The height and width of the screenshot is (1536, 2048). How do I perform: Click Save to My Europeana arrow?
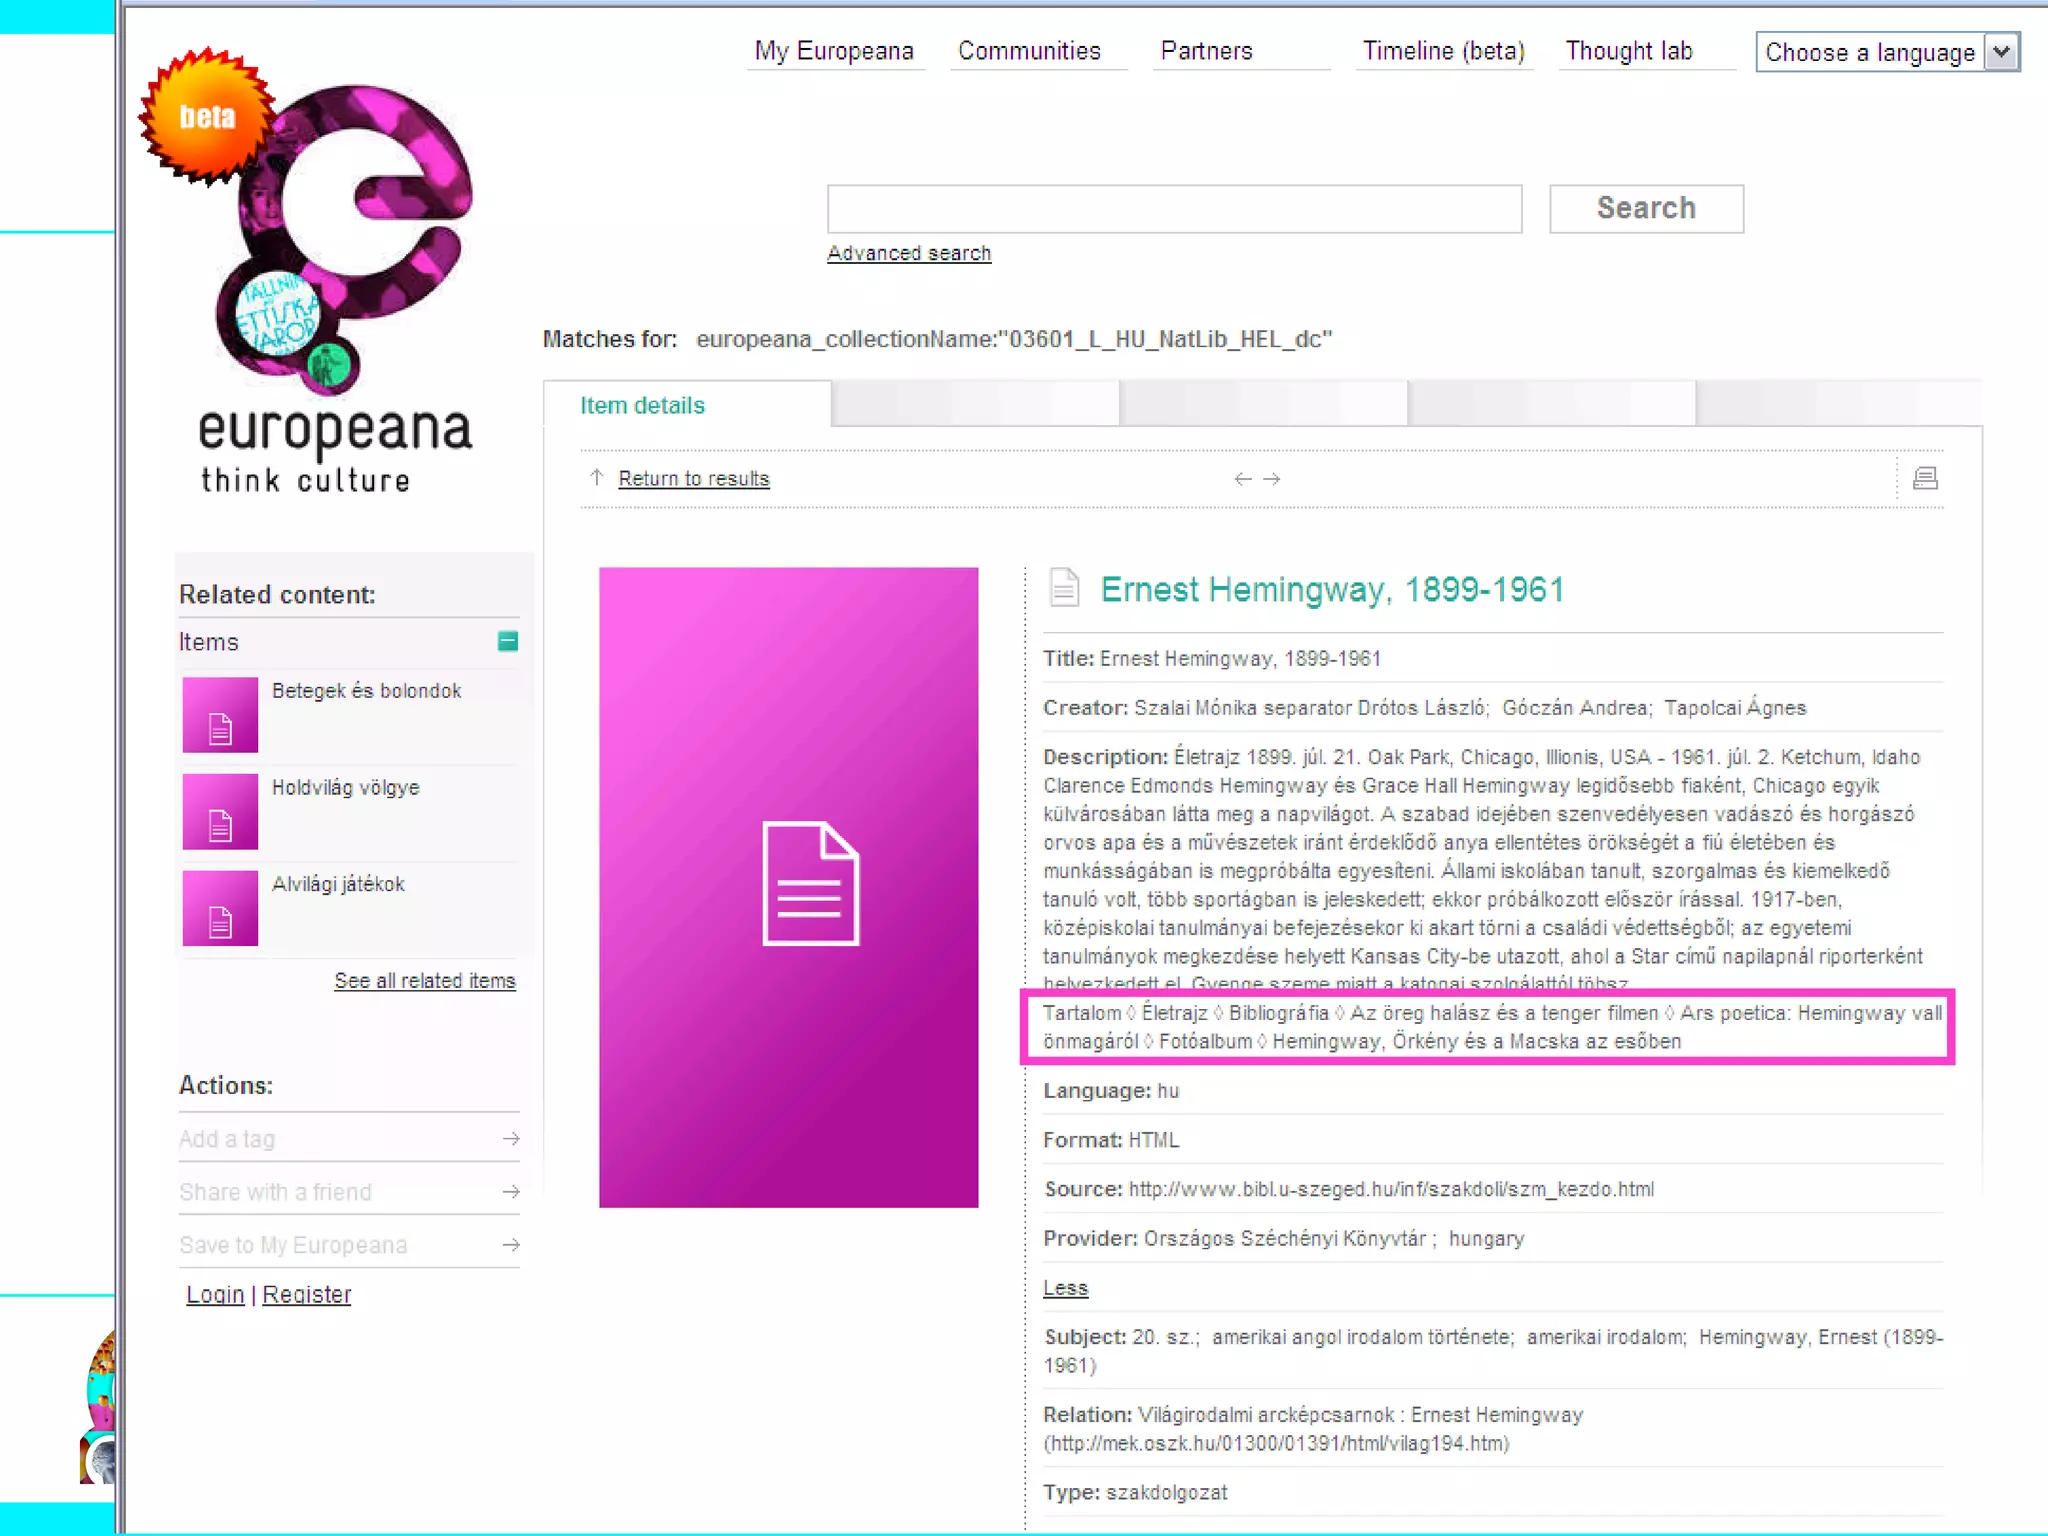[x=511, y=1245]
